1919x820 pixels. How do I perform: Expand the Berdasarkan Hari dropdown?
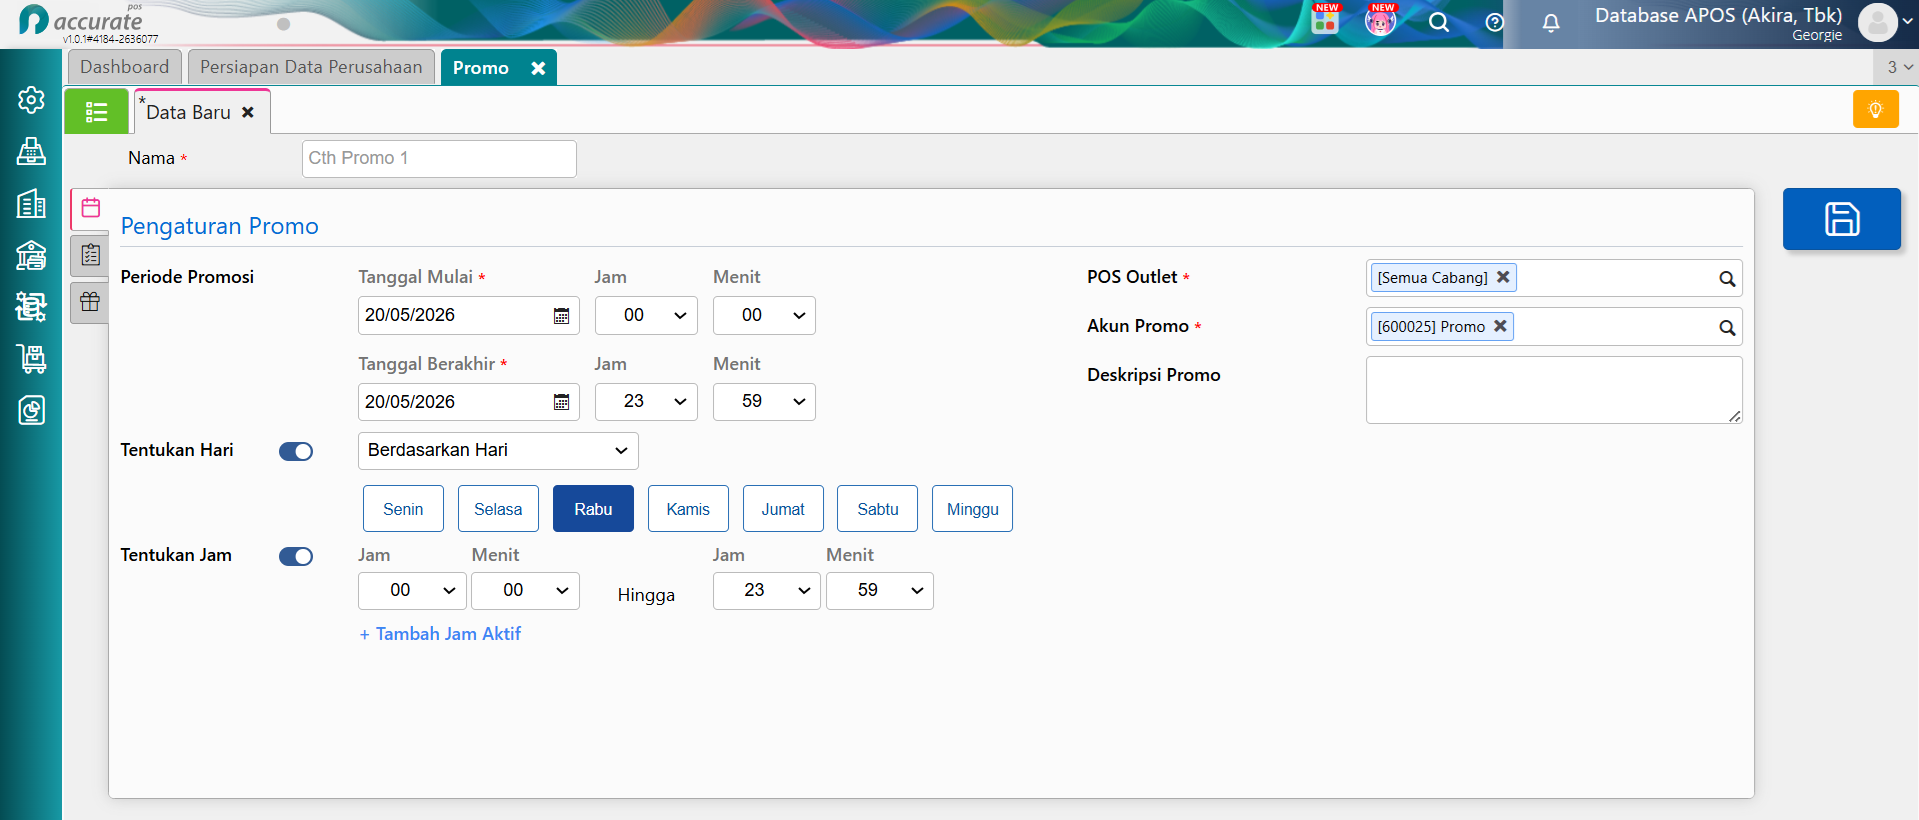click(498, 451)
